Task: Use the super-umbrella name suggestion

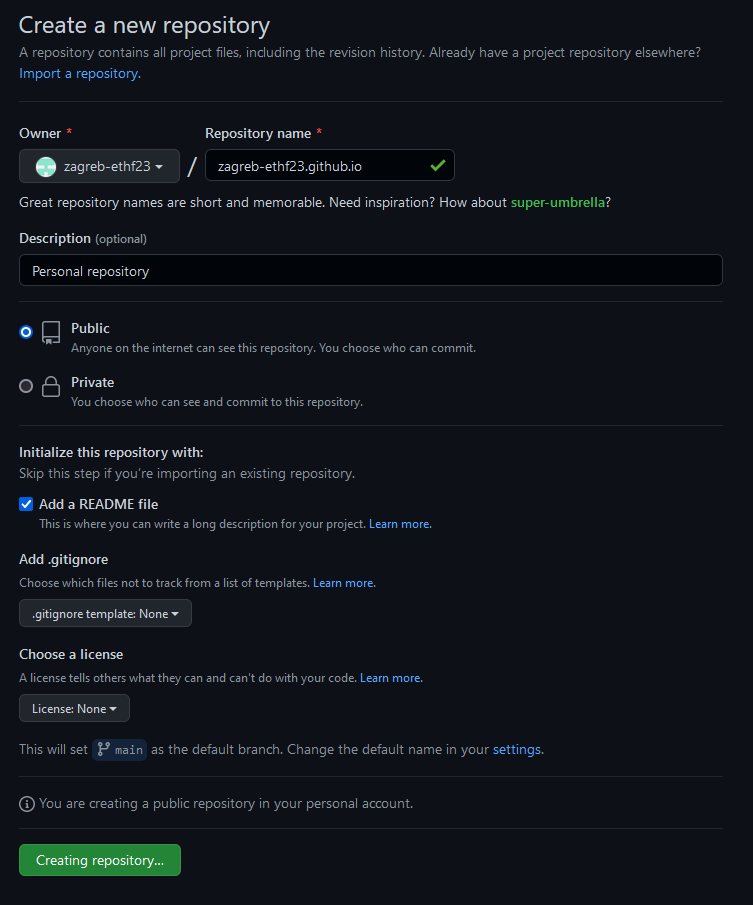Action: (557, 202)
